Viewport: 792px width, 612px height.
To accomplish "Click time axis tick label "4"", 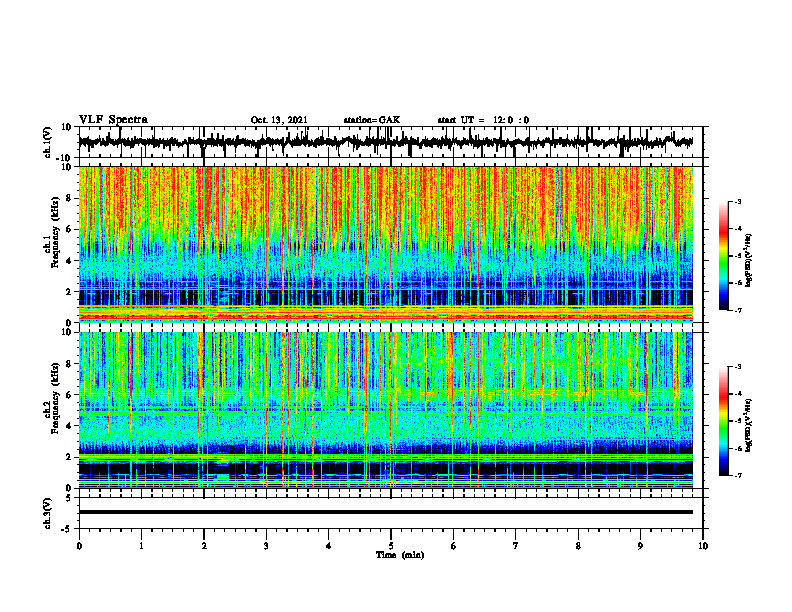I will pos(329,546).
